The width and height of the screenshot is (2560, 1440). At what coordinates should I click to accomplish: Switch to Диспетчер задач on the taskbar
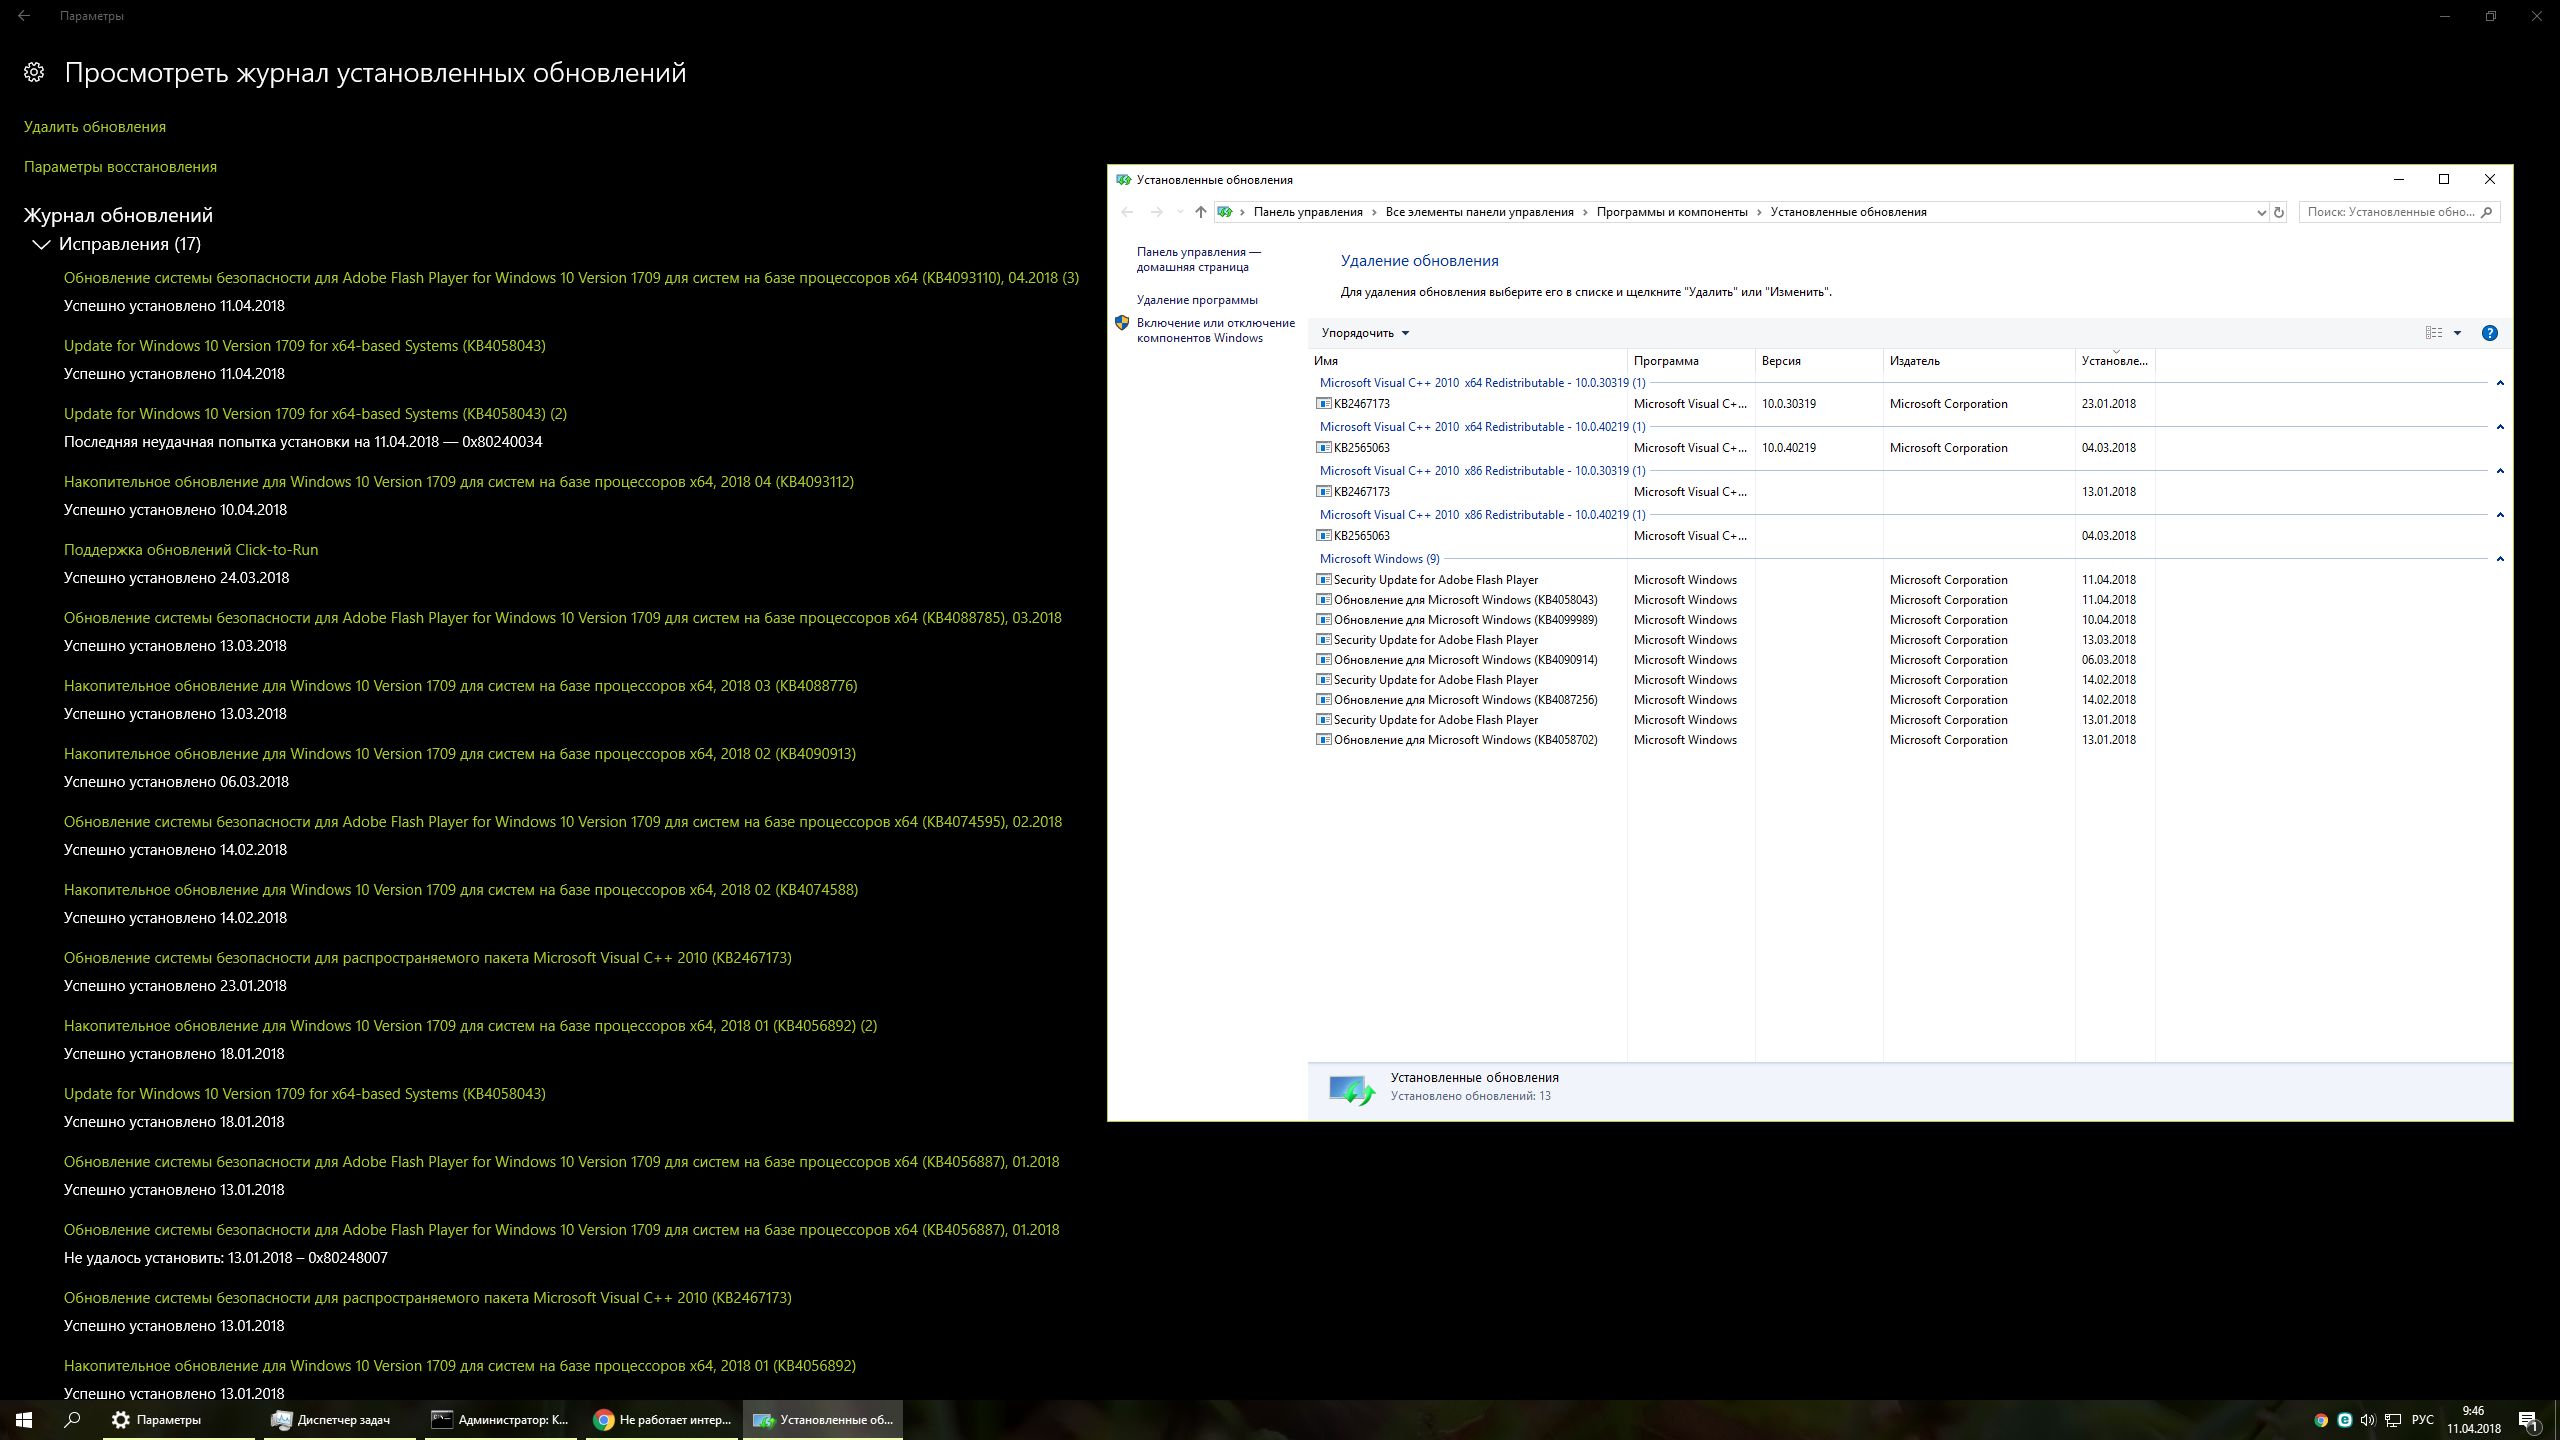(340, 1420)
